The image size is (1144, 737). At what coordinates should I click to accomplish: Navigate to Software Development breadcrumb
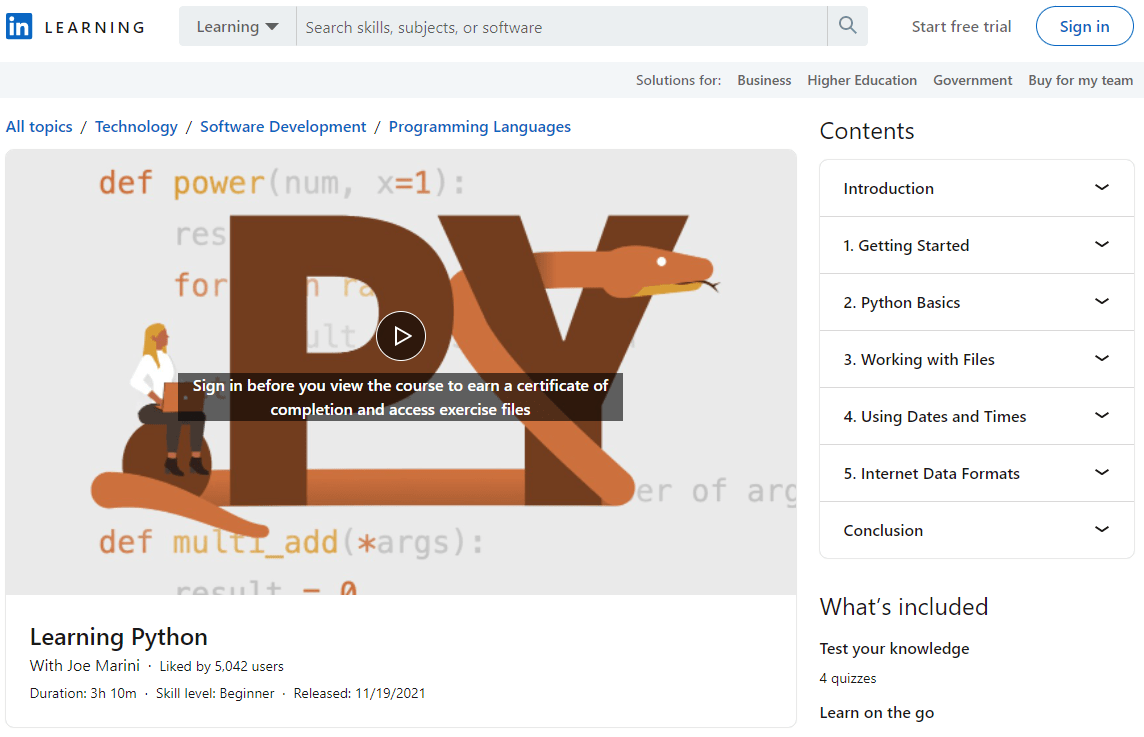(283, 127)
